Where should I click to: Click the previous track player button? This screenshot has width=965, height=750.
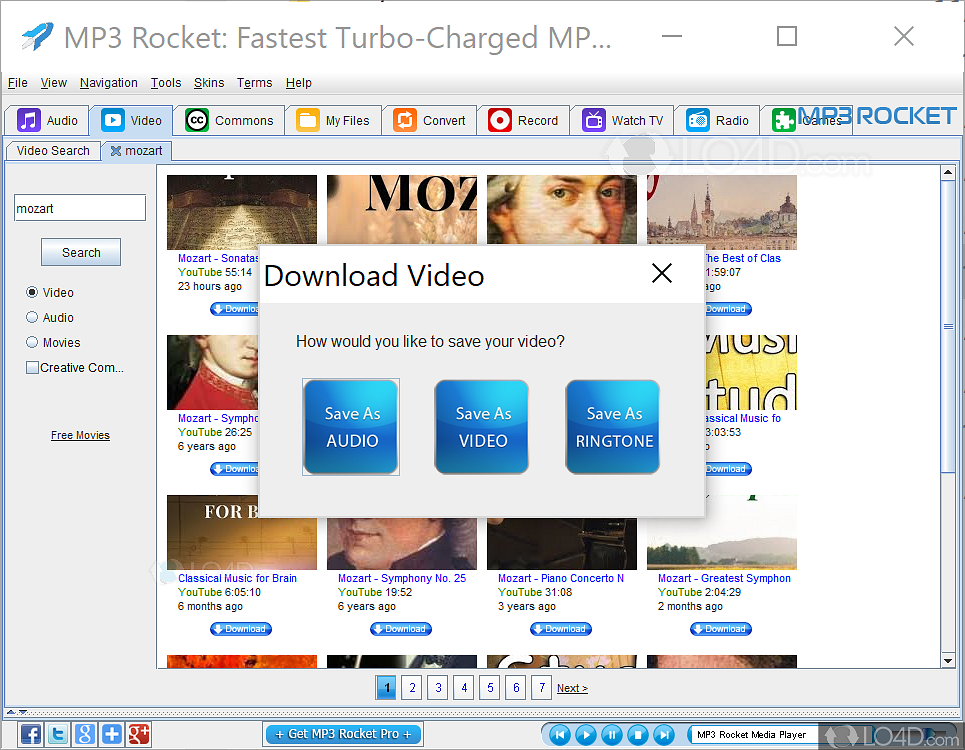click(559, 735)
